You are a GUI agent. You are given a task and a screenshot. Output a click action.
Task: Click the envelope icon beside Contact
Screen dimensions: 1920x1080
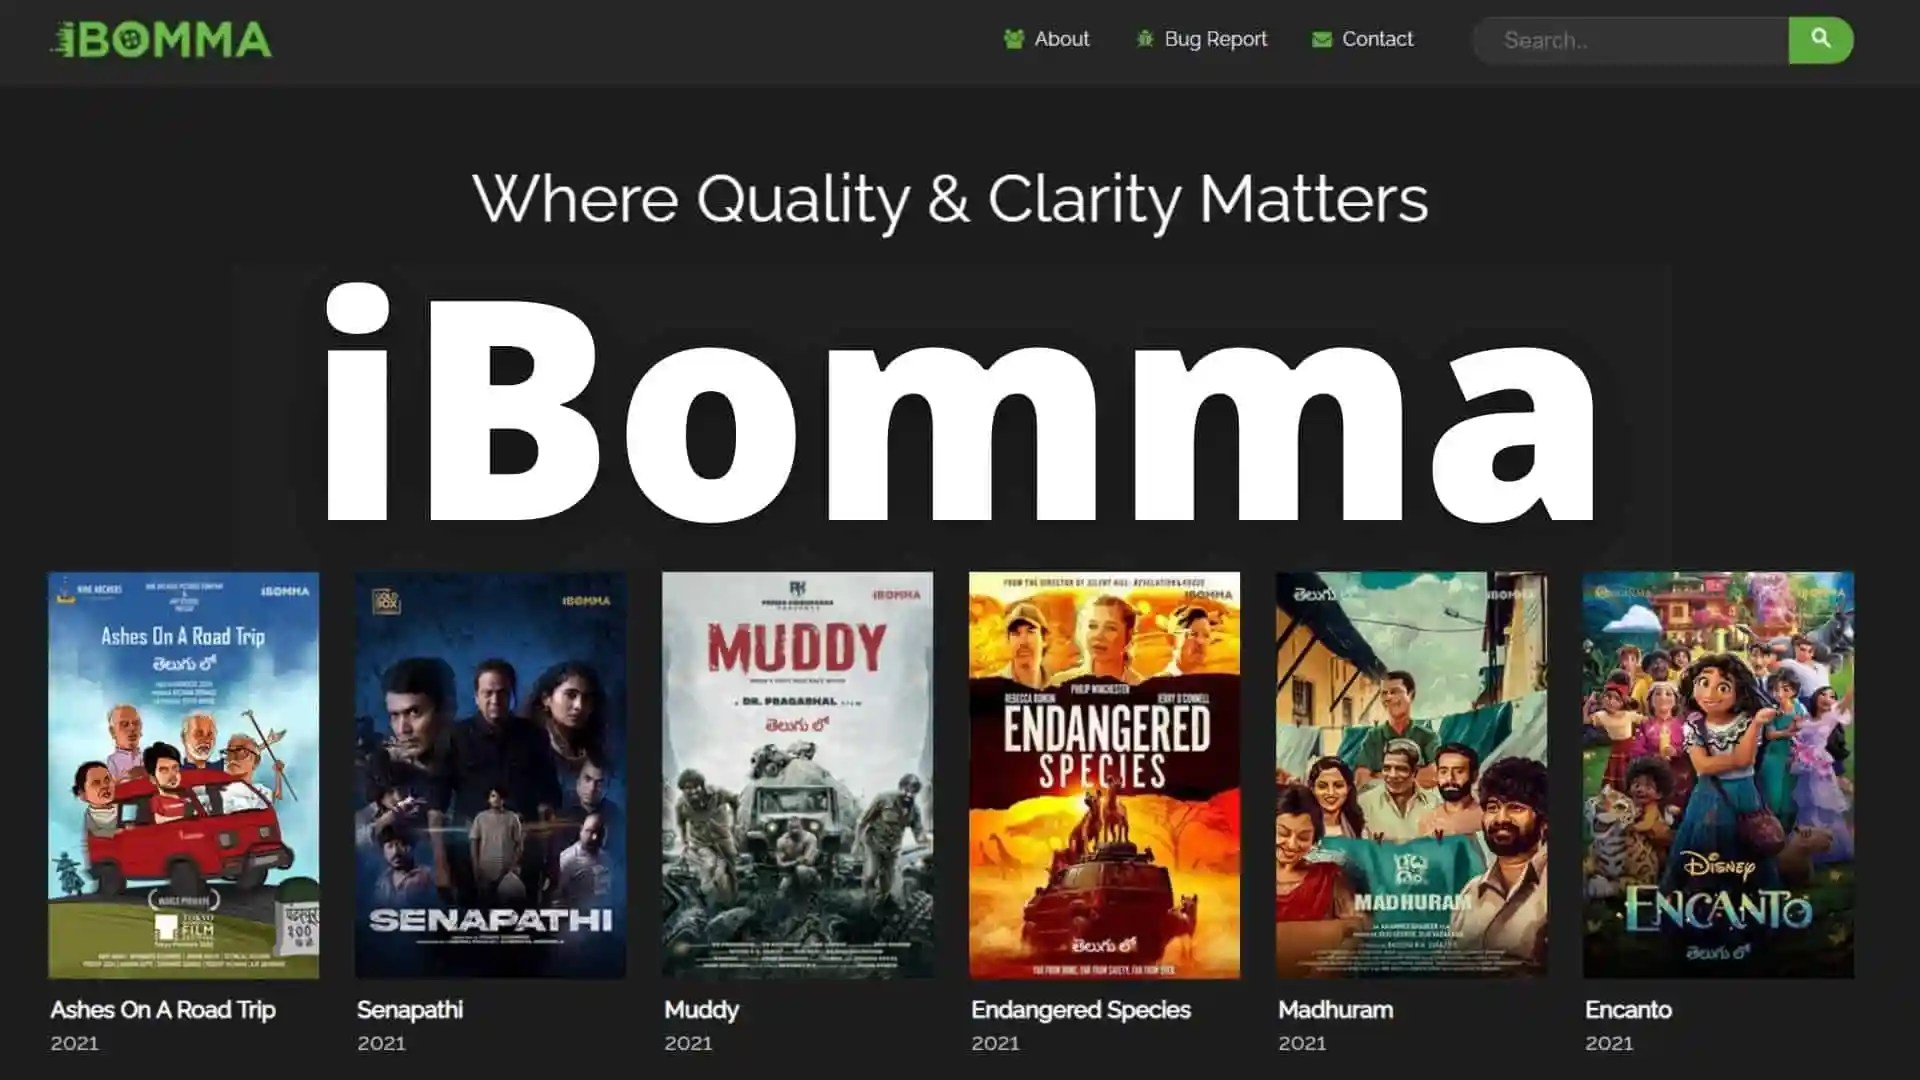1321,39
